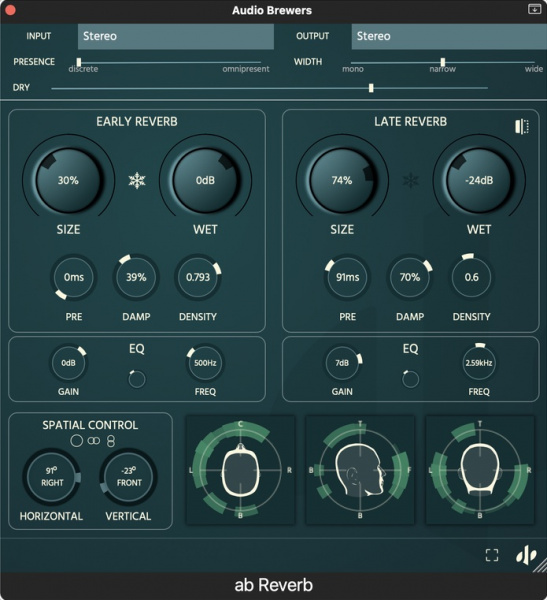Viewport: 547px width, 600px height.
Task: Click the Late Reverb Wet knob
Action: tap(479, 180)
